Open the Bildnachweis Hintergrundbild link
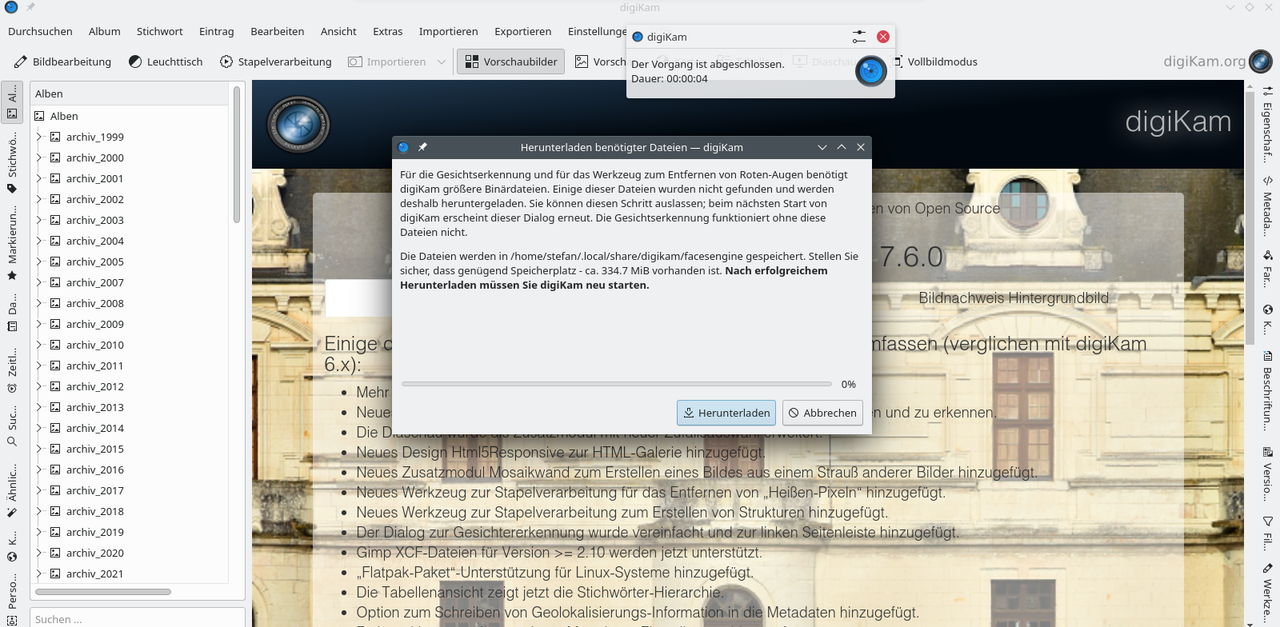The width and height of the screenshot is (1280, 627). (1013, 298)
